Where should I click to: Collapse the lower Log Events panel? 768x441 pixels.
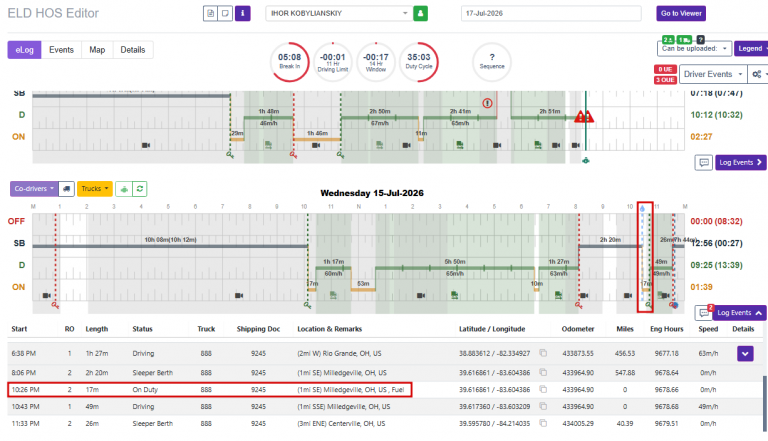[x=740, y=313]
